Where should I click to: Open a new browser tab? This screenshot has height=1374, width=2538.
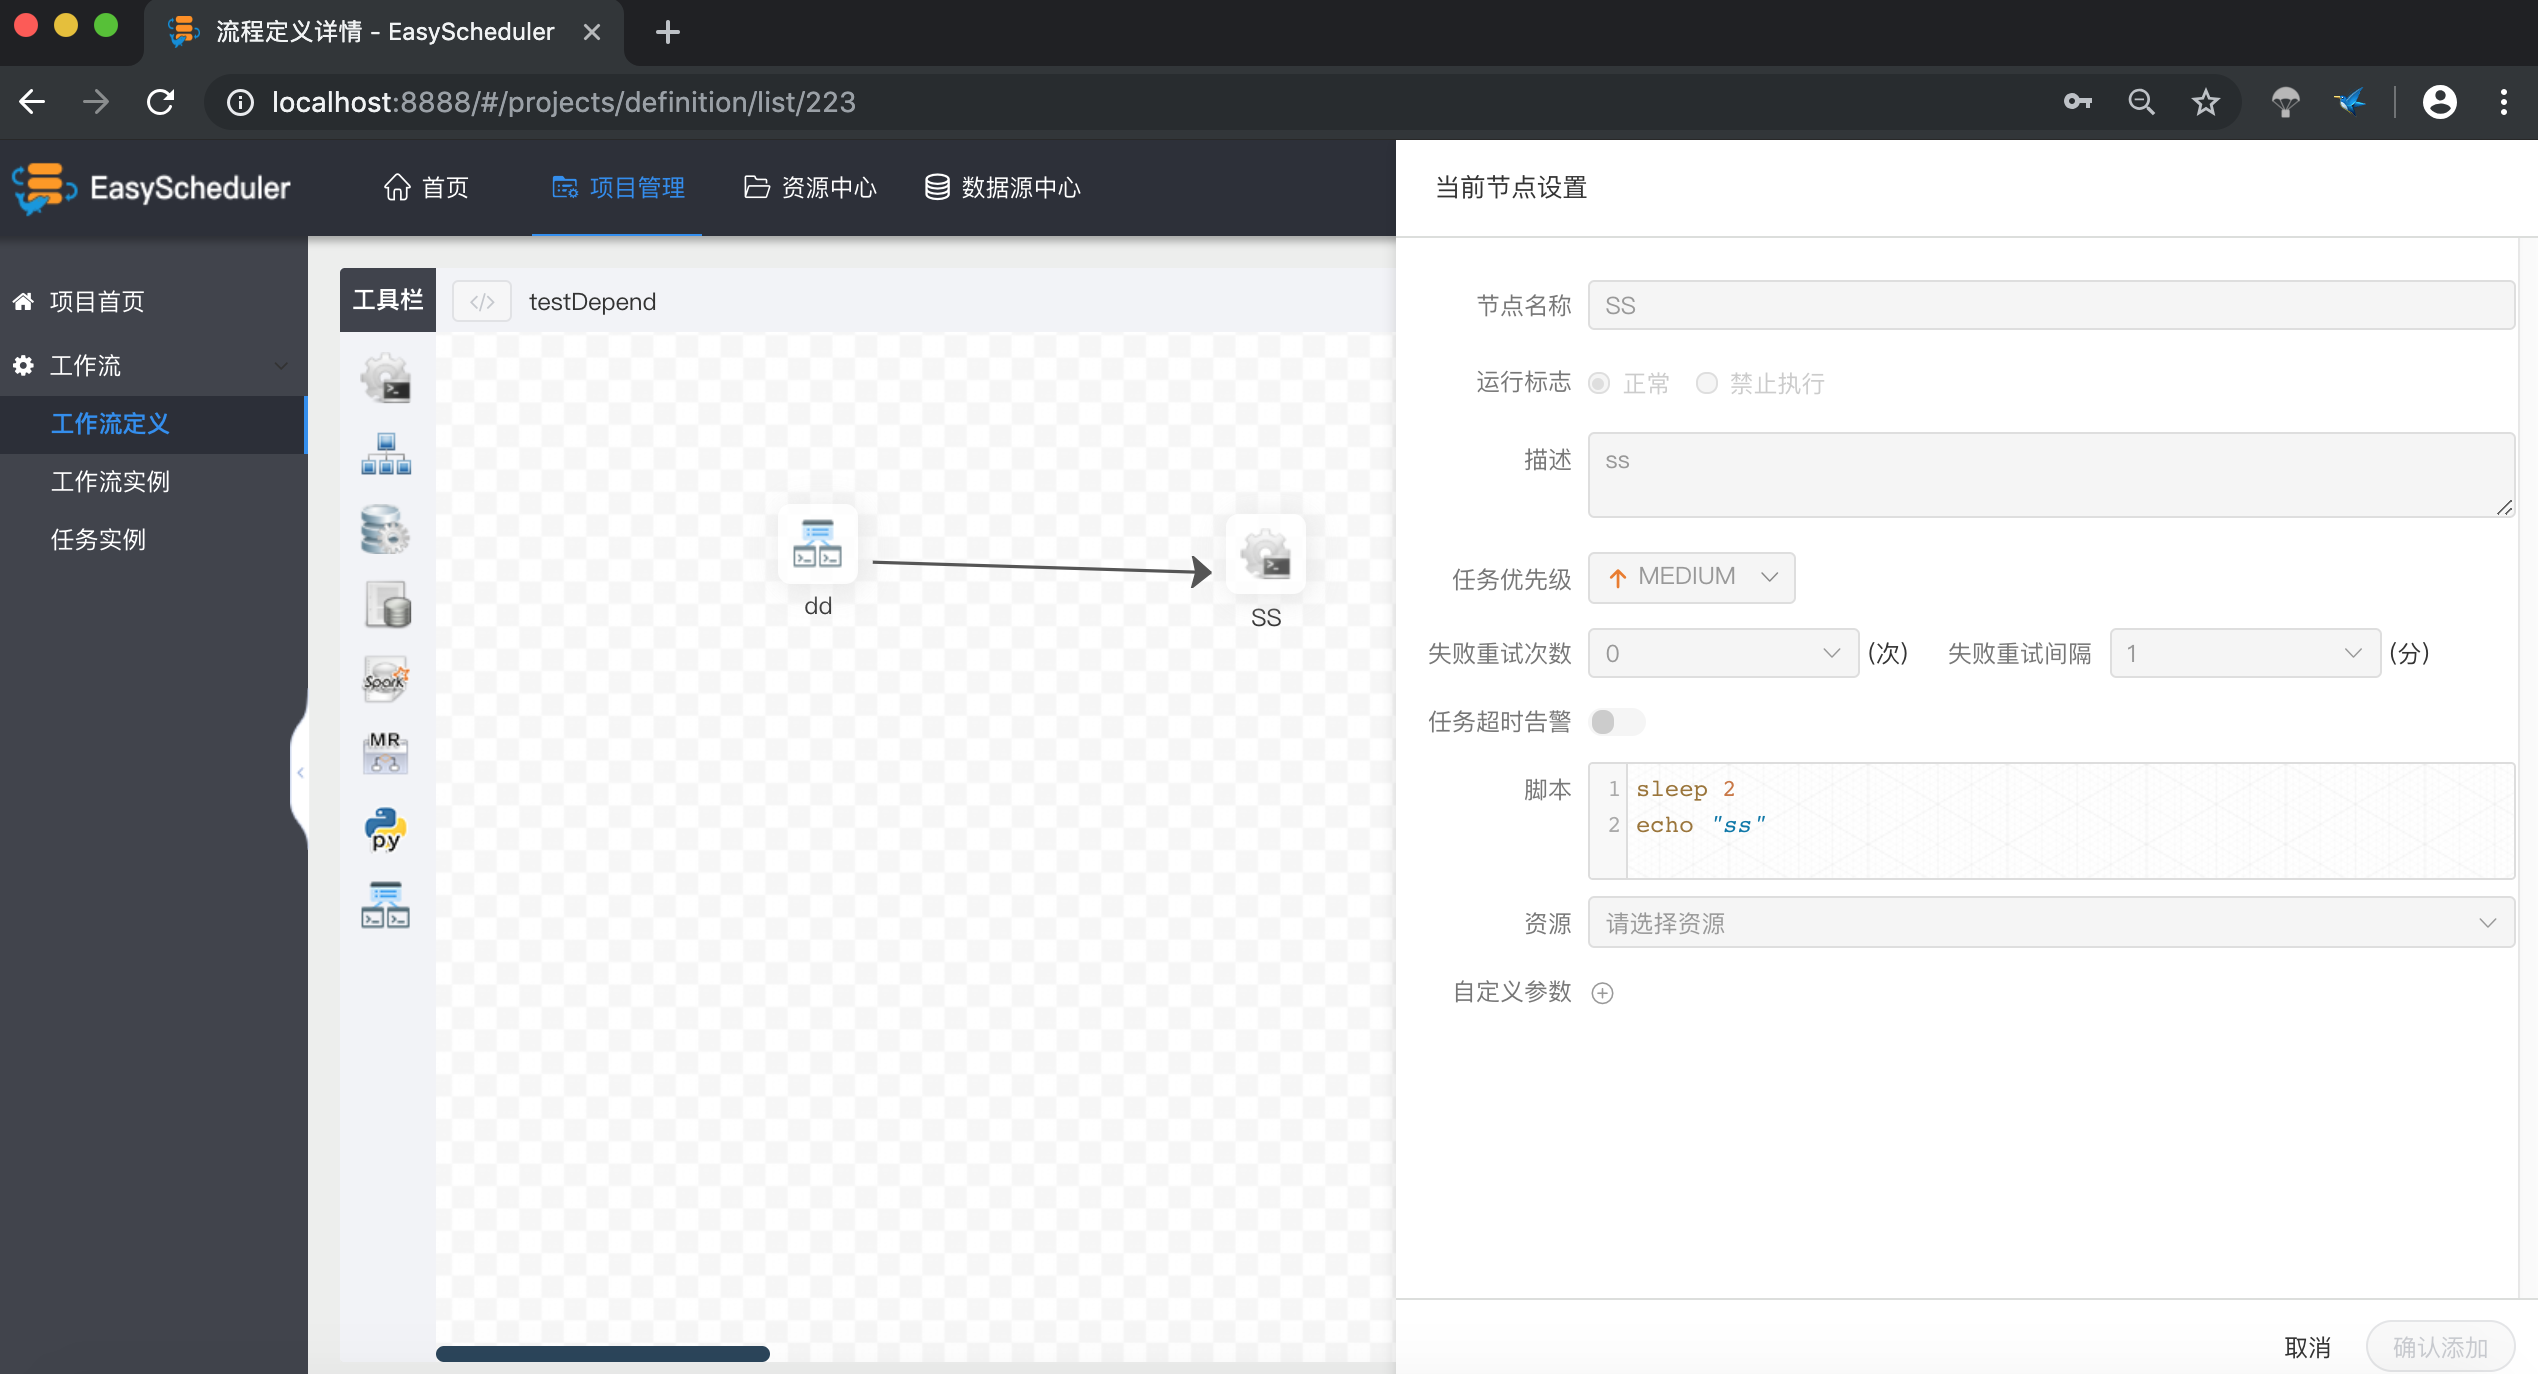click(x=668, y=32)
